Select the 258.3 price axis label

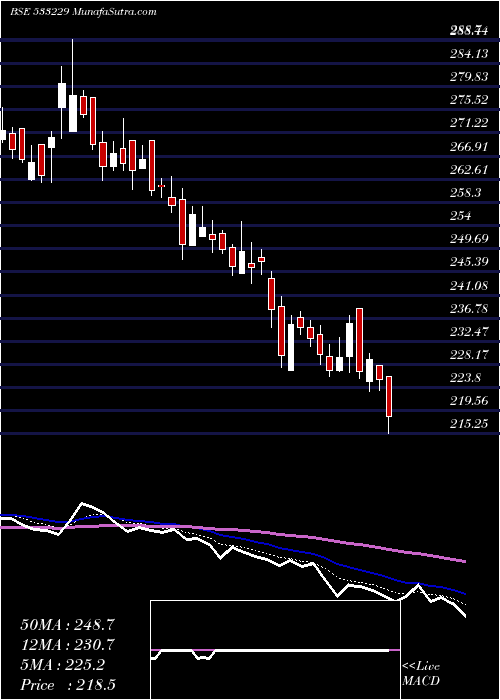(x=466, y=192)
